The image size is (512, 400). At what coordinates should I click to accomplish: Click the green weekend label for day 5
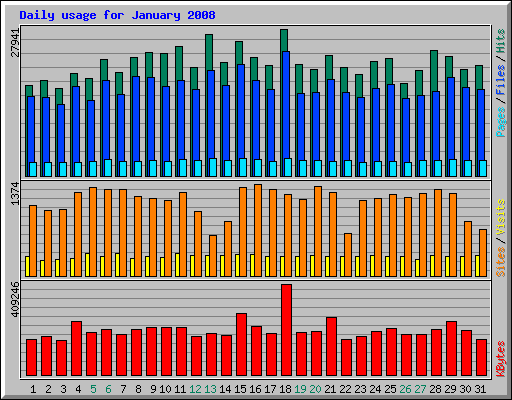click(x=93, y=389)
